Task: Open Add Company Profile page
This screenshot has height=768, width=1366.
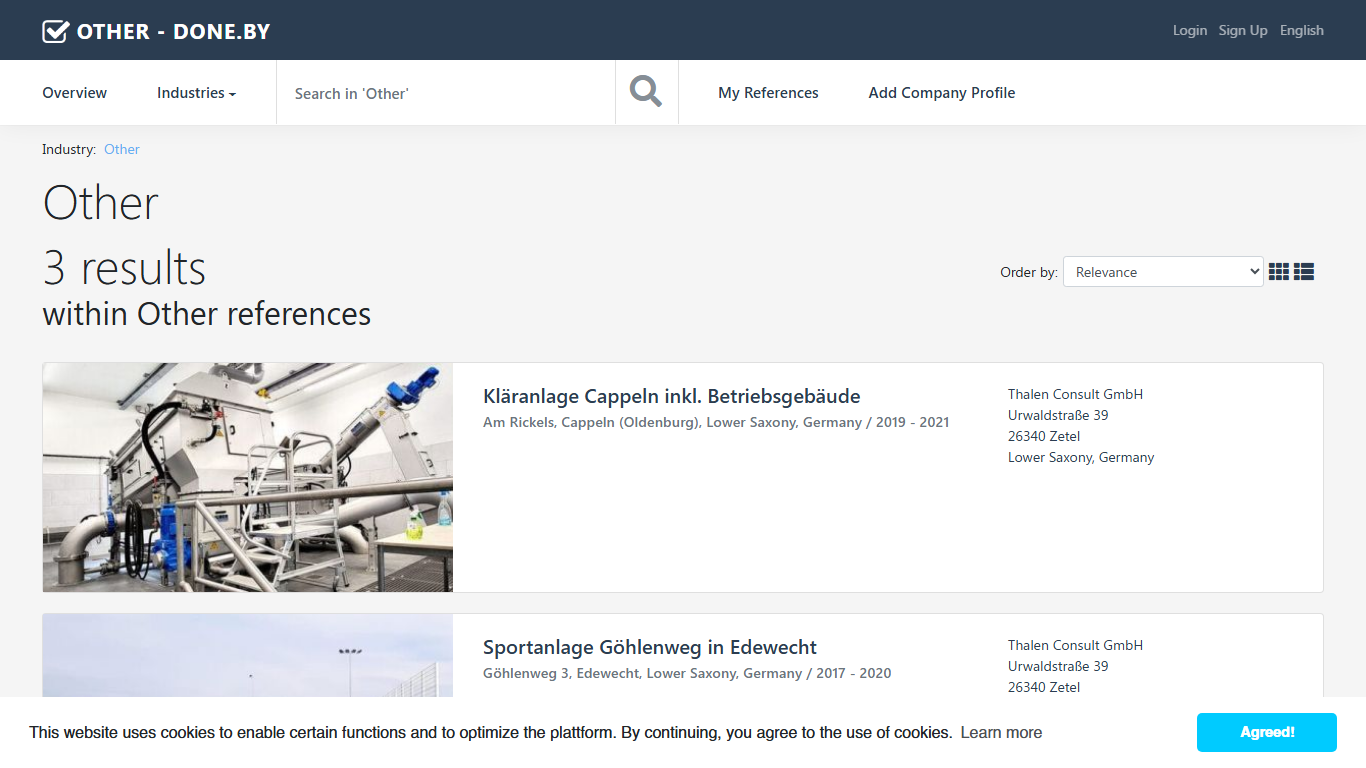Action: point(942,93)
